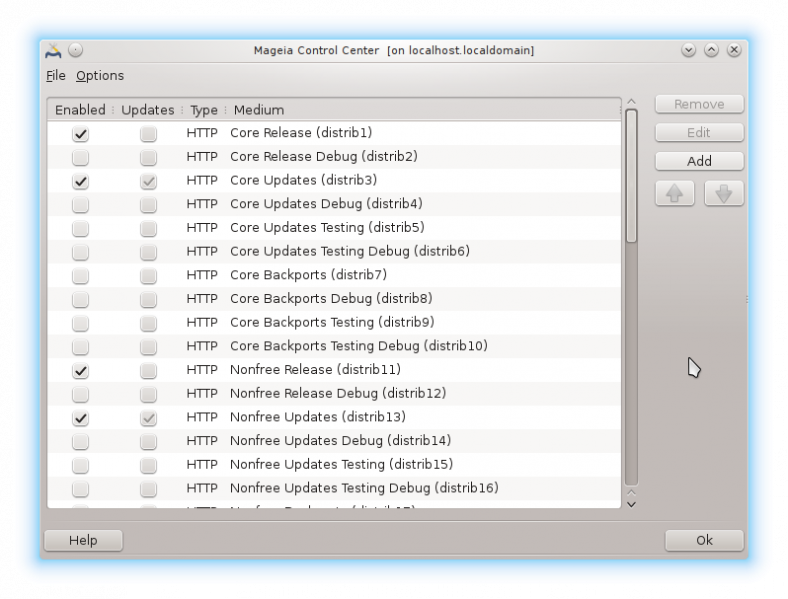This screenshot has height=599, width=788.
Task: Toggle Updates checkbox for Core Updates (distrib3)
Action: pyautogui.click(x=148, y=181)
